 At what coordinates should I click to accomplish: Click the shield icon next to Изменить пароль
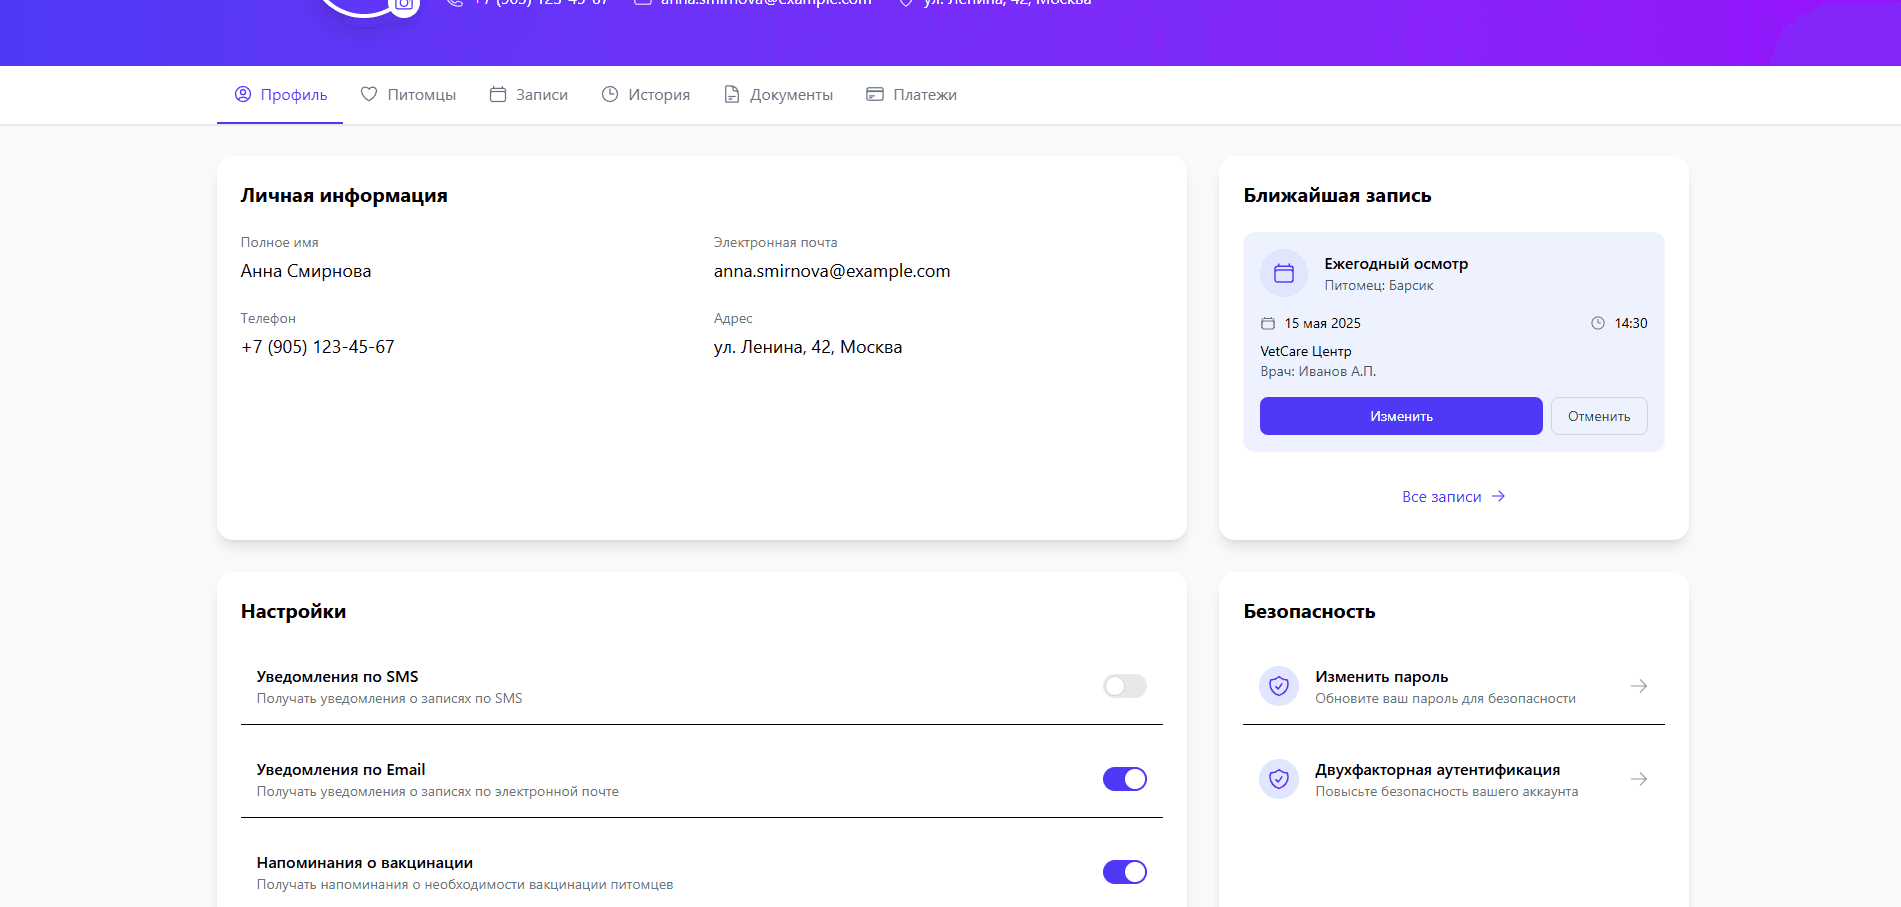(1279, 686)
